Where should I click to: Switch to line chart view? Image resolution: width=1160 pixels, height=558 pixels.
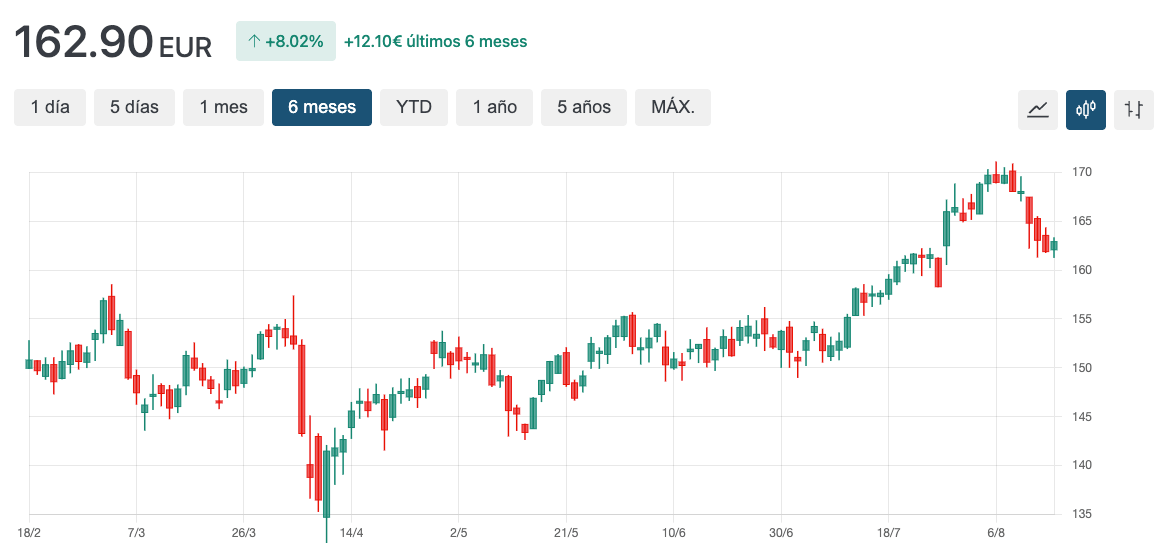(1037, 110)
